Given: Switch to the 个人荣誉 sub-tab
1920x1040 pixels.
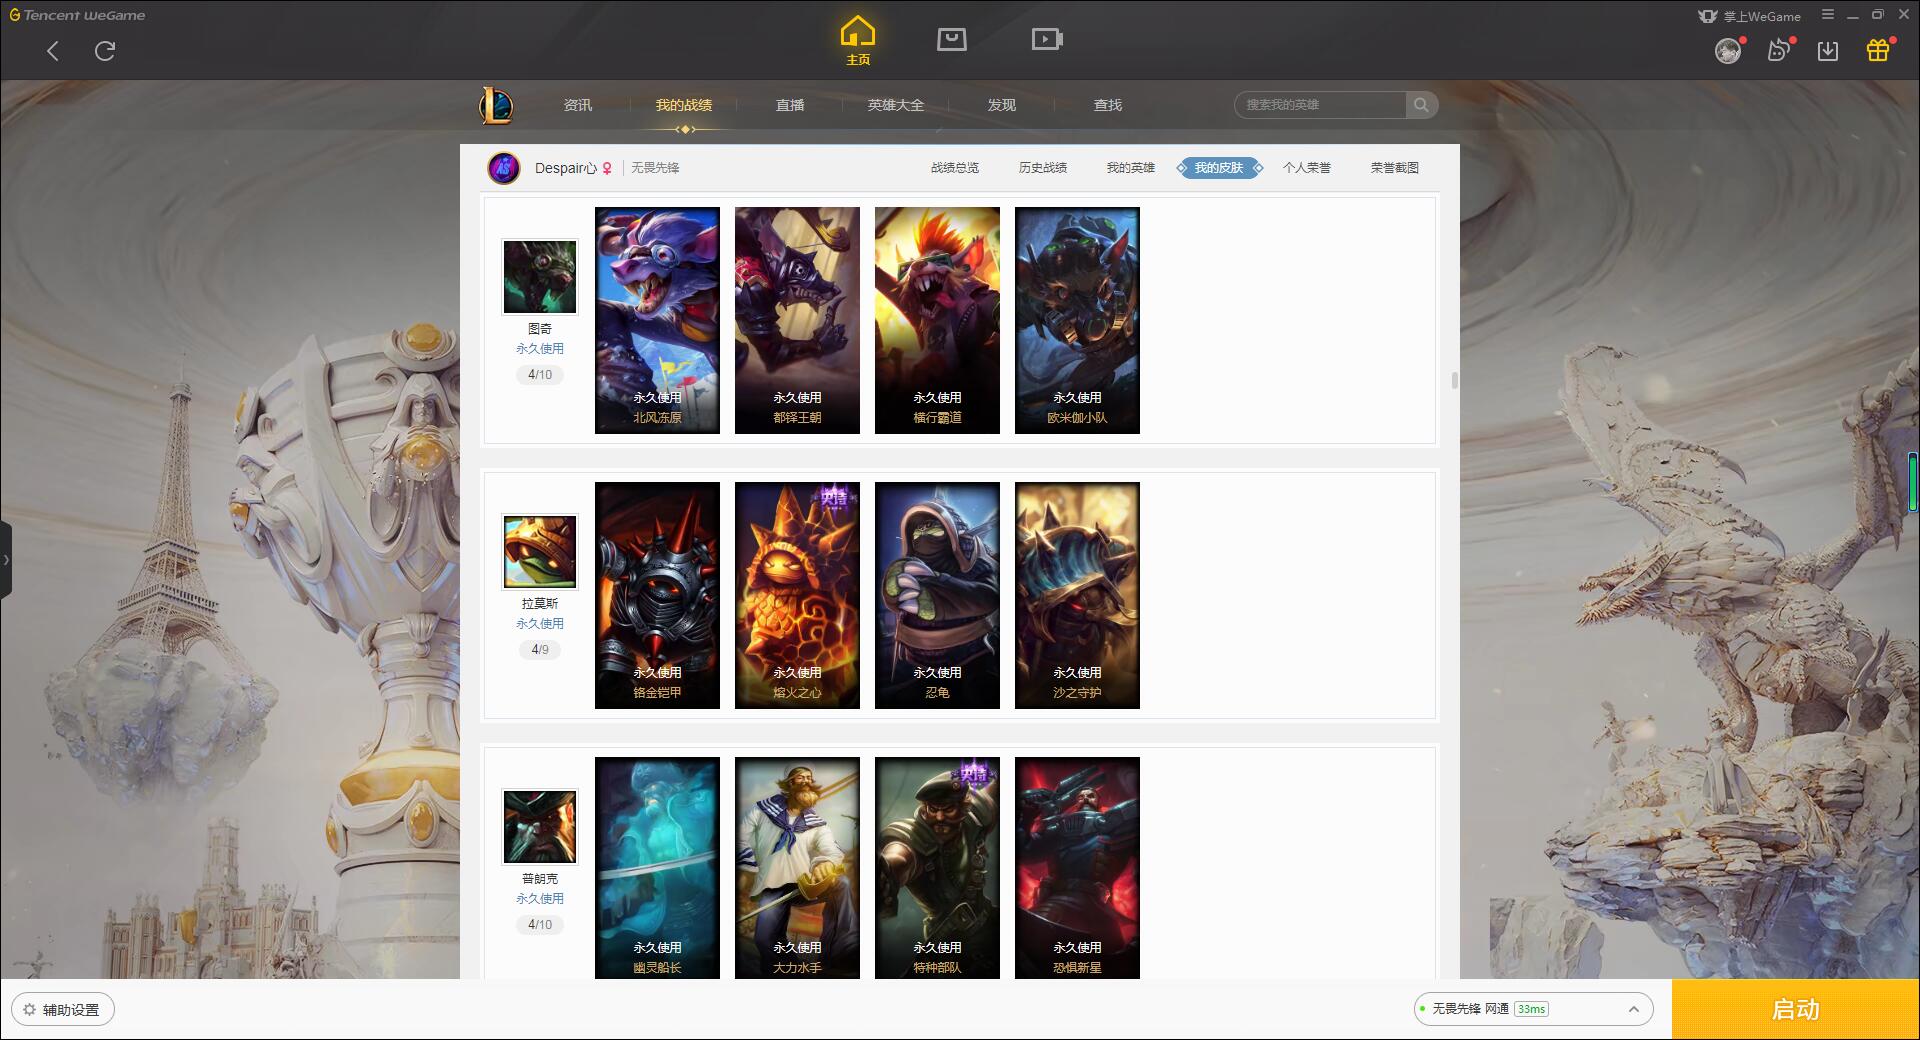Looking at the screenshot, I should click(1307, 168).
